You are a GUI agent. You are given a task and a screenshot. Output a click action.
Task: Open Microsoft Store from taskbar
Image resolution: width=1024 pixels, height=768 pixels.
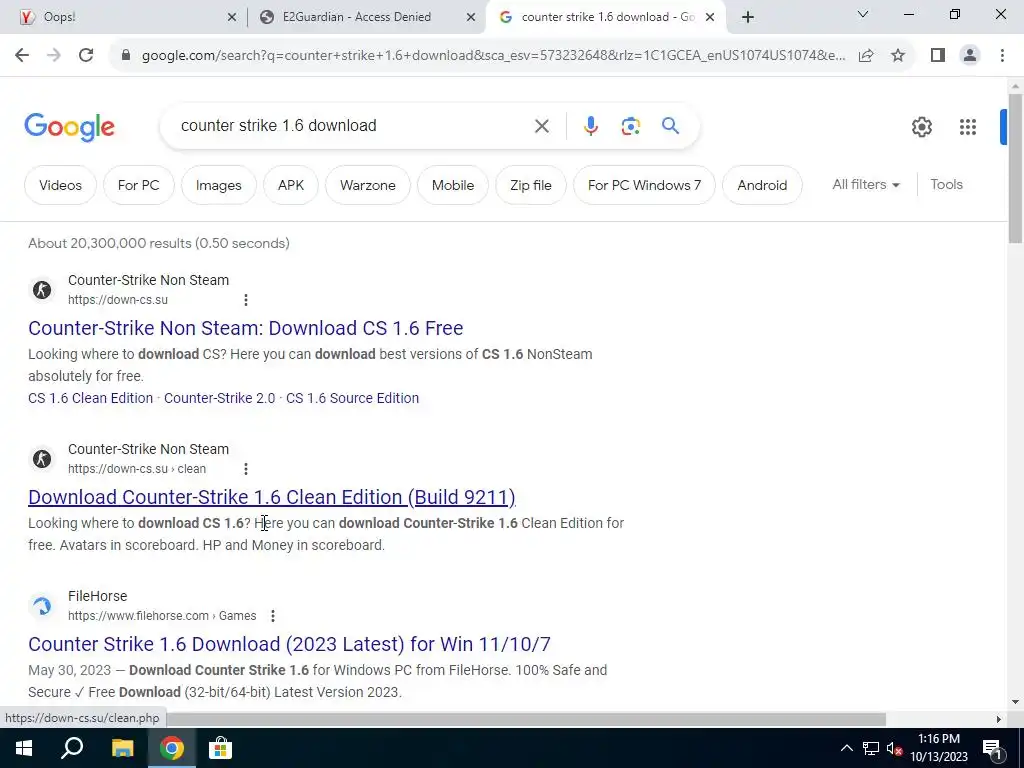[x=221, y=748]
